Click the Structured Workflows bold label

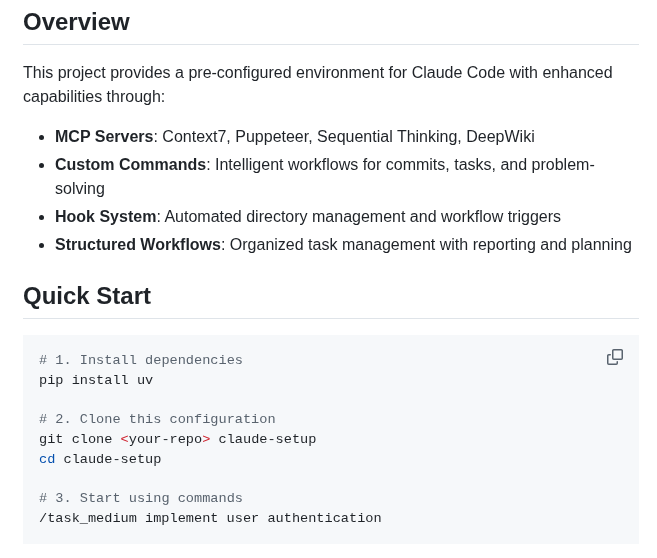tap(138, 245)
